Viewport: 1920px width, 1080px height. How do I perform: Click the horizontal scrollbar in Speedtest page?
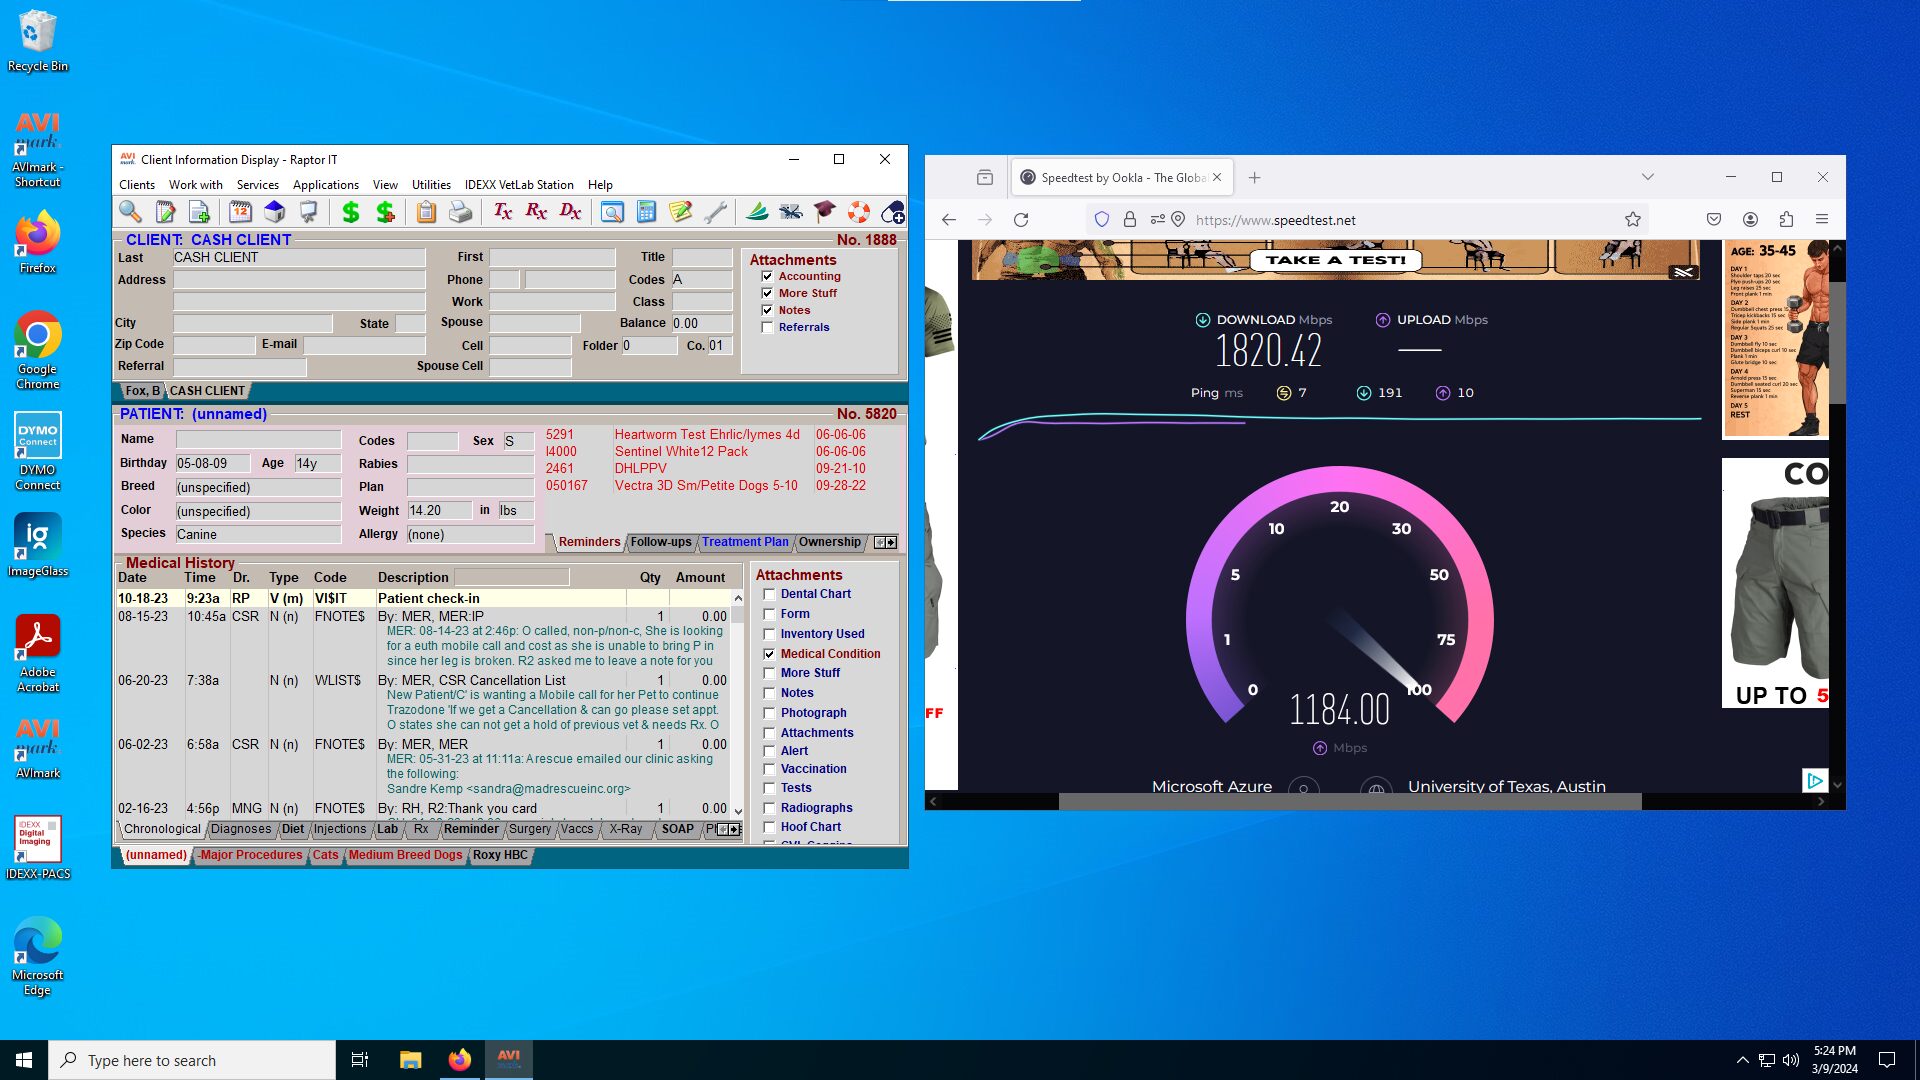click(1349, 802)
